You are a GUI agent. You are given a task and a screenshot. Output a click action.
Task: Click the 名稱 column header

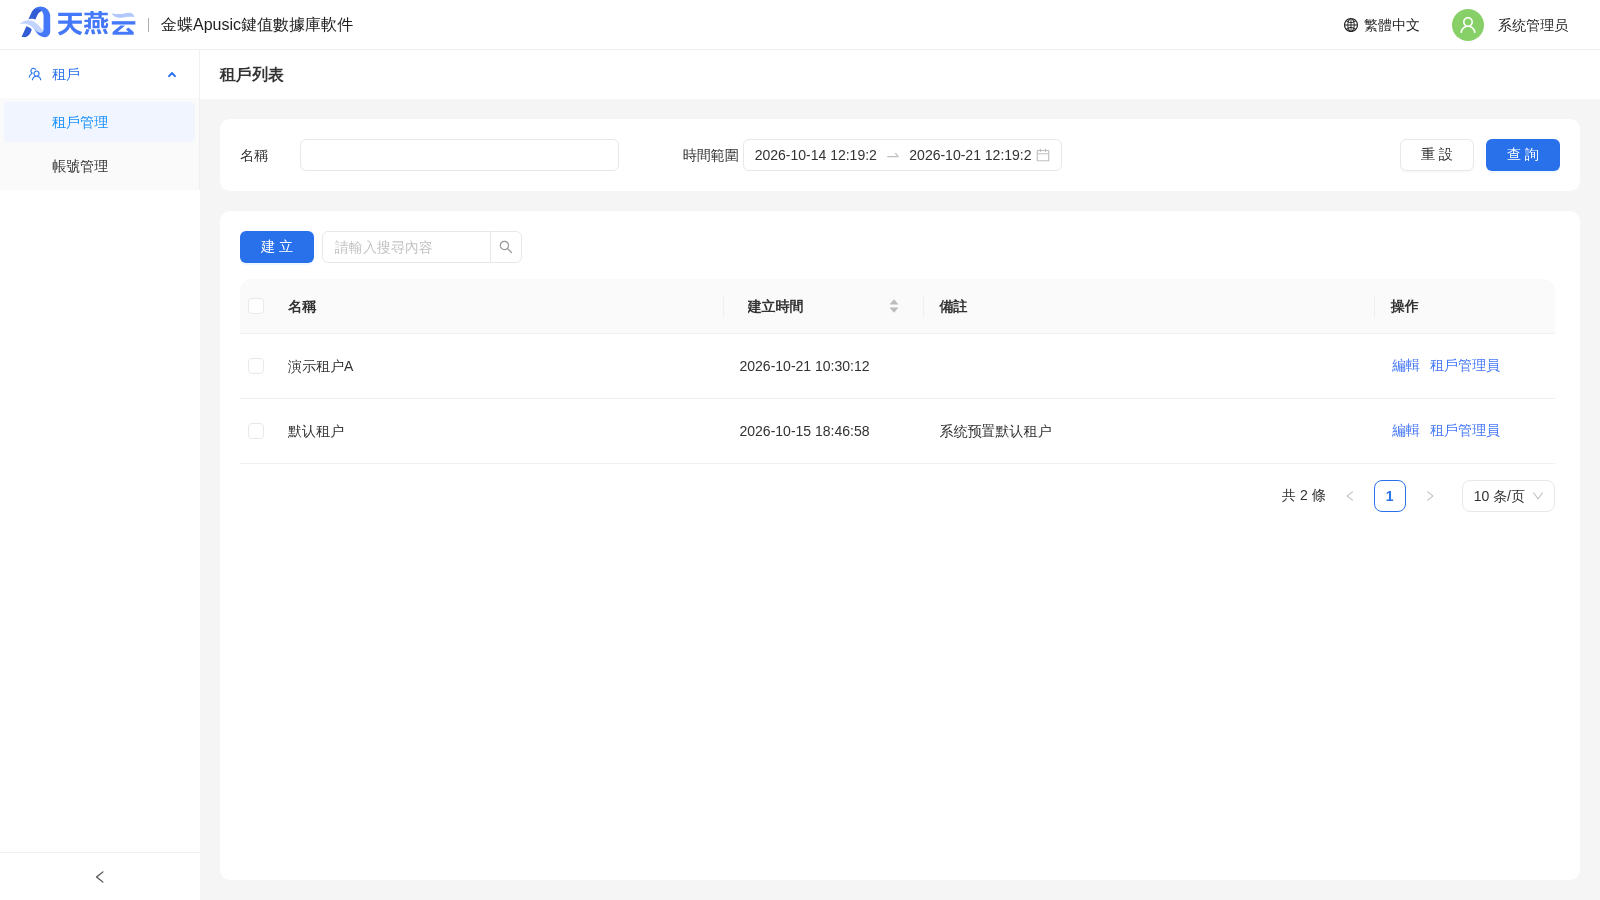click(x=302, y=306)
